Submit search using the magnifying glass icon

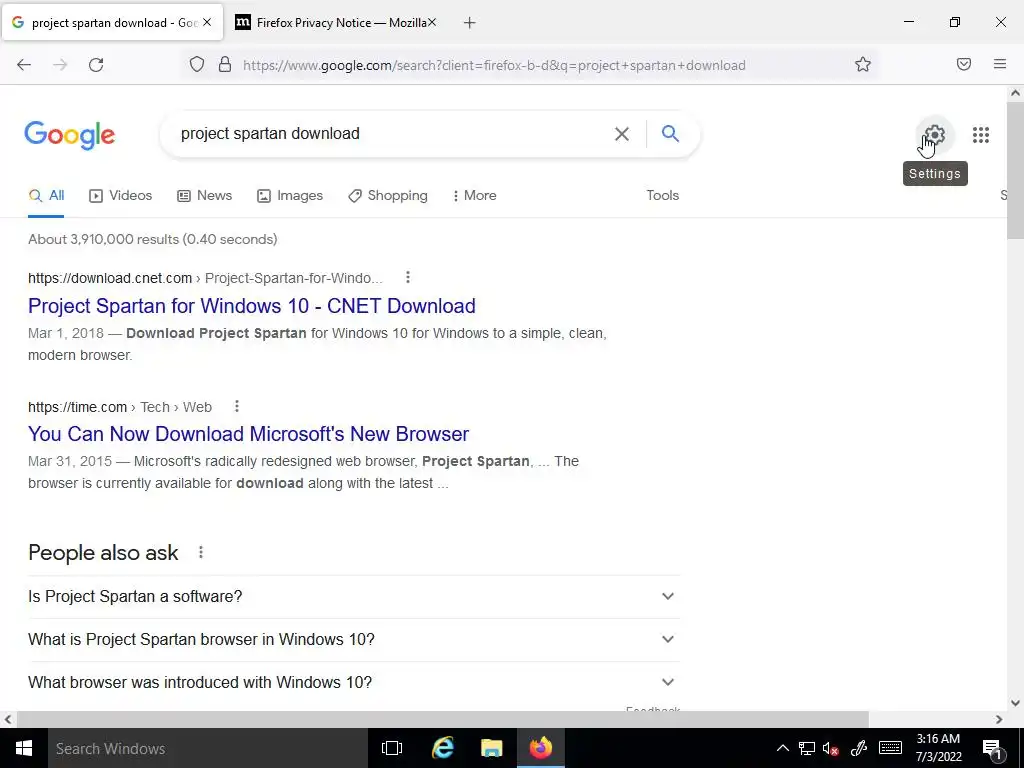[x=670, y=134]
